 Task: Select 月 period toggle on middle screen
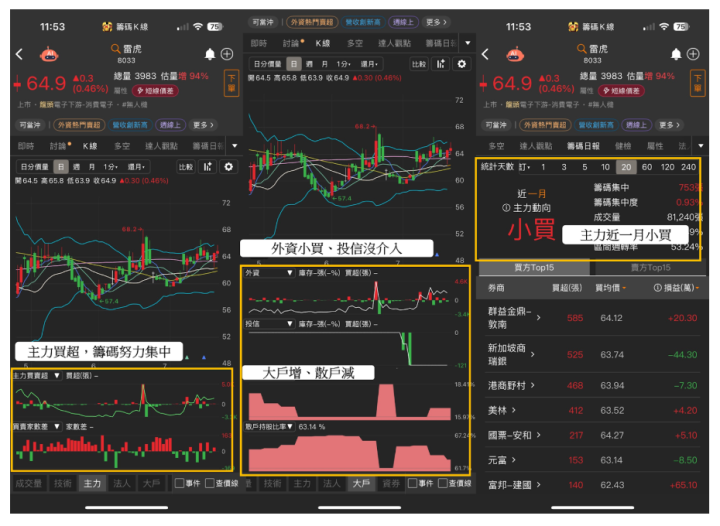pos(325,64)
